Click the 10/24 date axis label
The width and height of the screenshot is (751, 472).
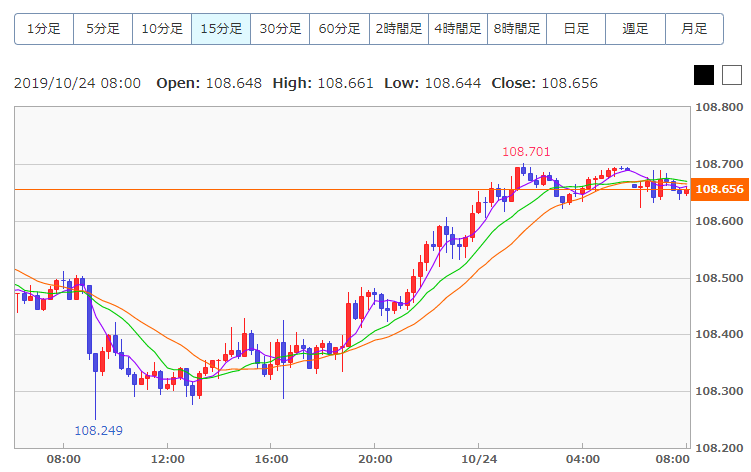479,460
